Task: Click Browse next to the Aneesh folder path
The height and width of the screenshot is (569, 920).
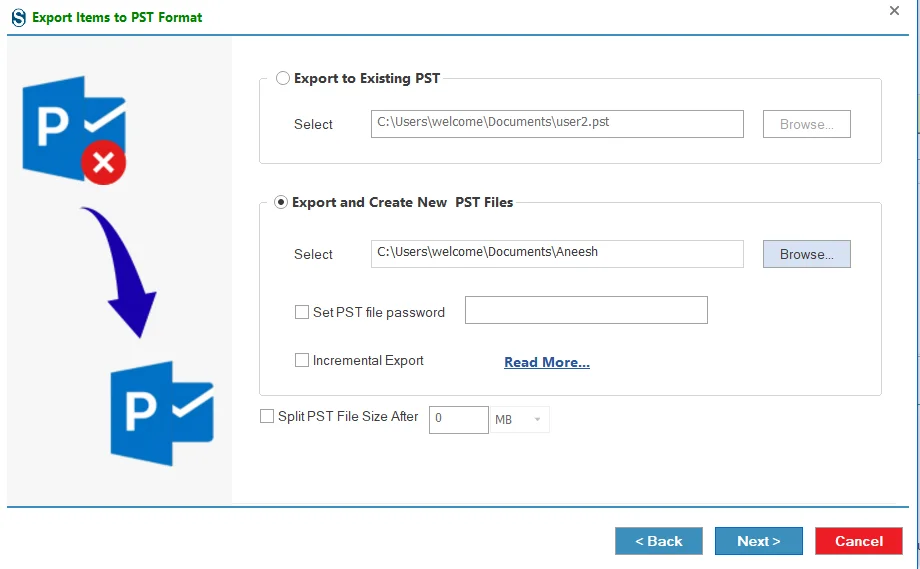Action: tap(807, 254)
